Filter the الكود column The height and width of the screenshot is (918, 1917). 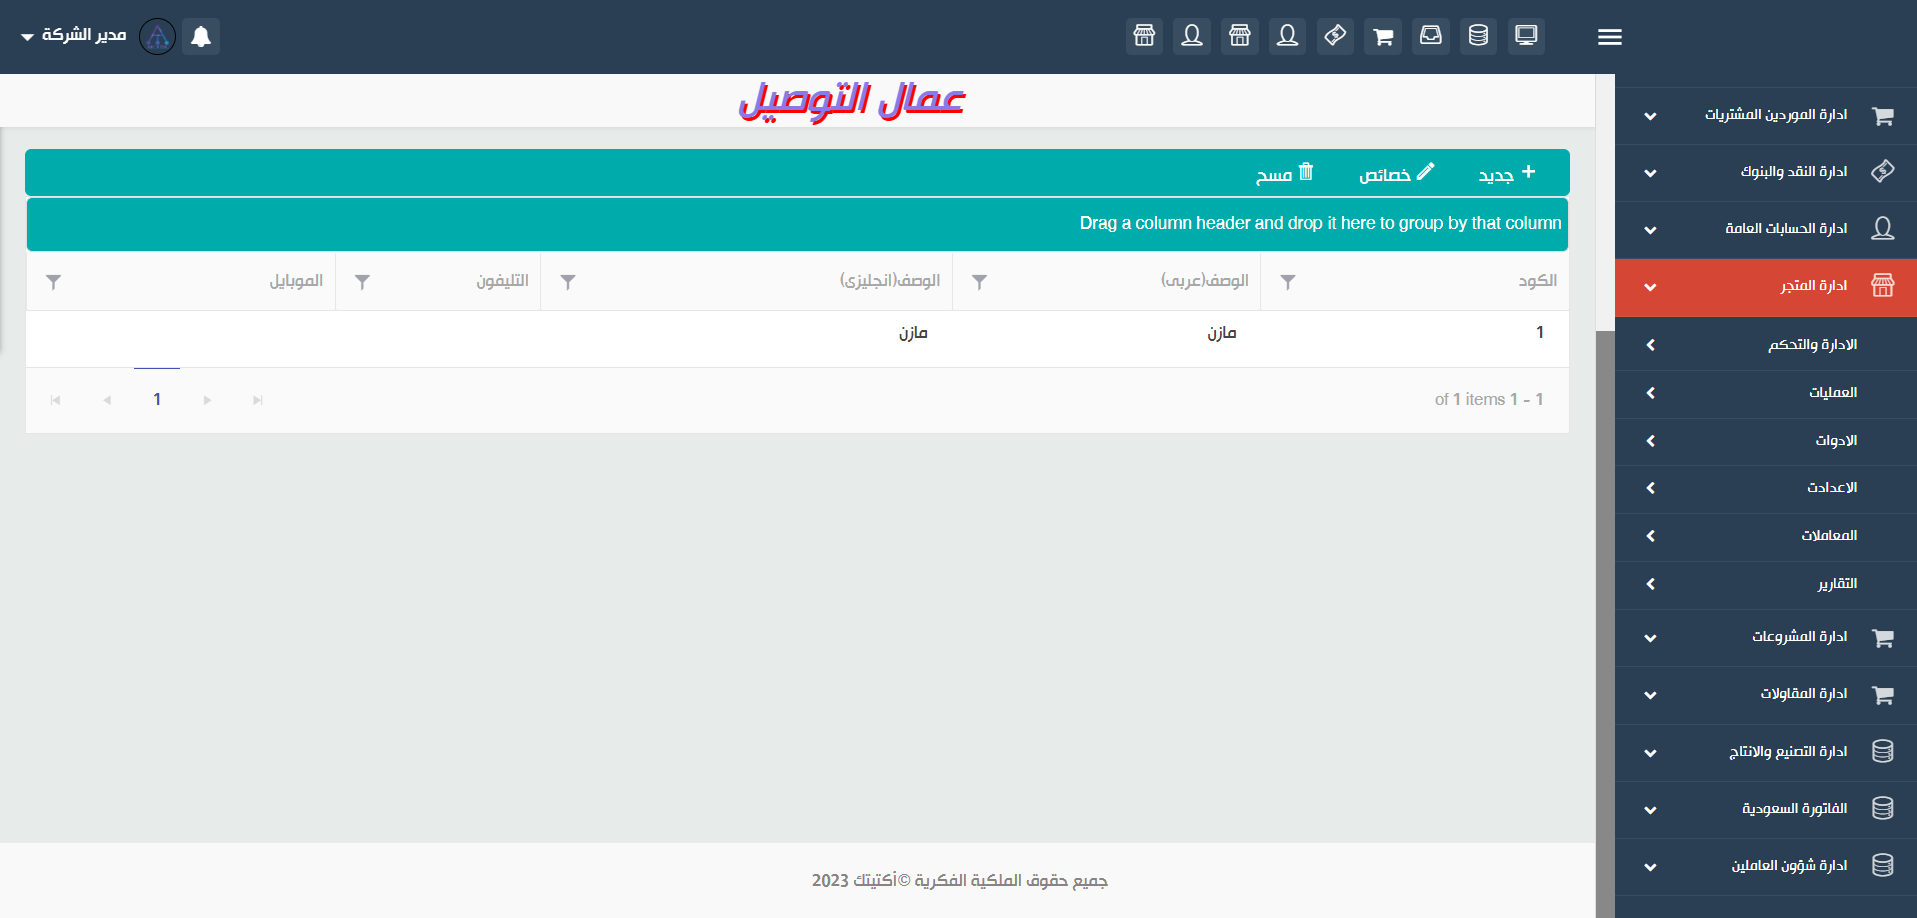[1288, 282]
